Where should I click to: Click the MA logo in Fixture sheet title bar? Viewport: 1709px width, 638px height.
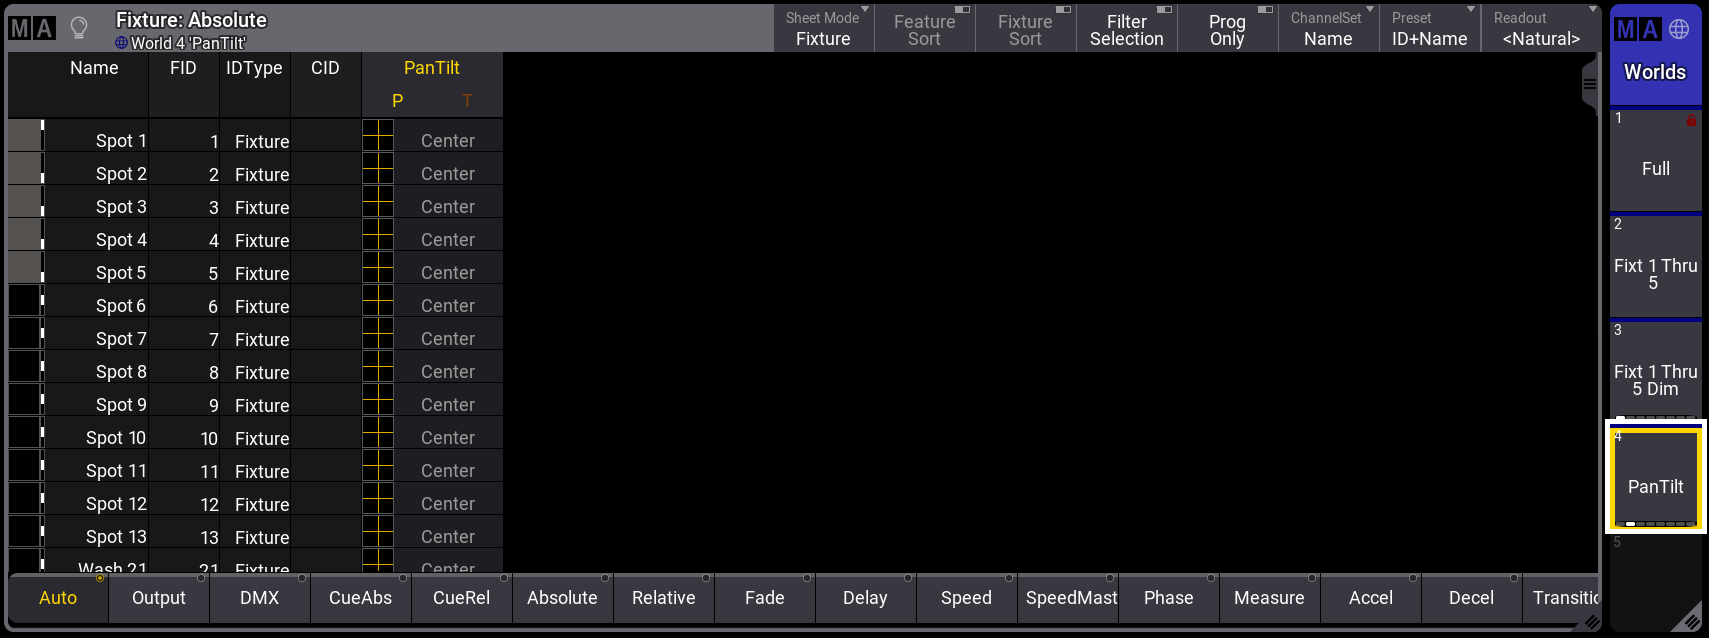point(31,28)
